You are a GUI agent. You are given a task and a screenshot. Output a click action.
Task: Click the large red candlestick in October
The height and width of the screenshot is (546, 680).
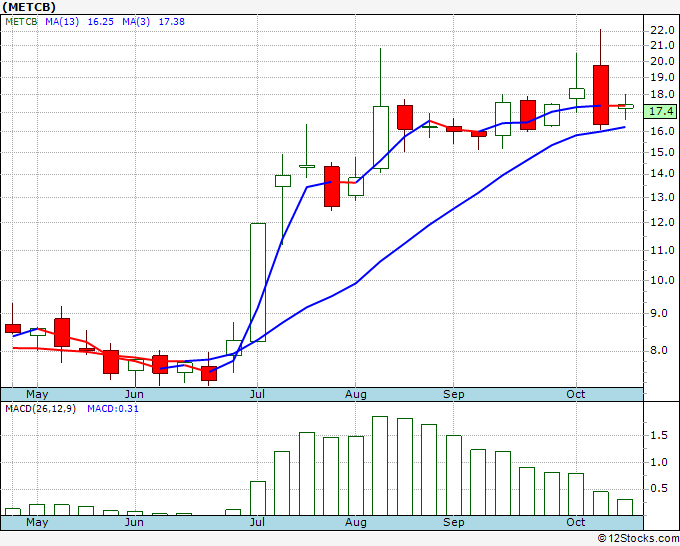coord(601,95)
